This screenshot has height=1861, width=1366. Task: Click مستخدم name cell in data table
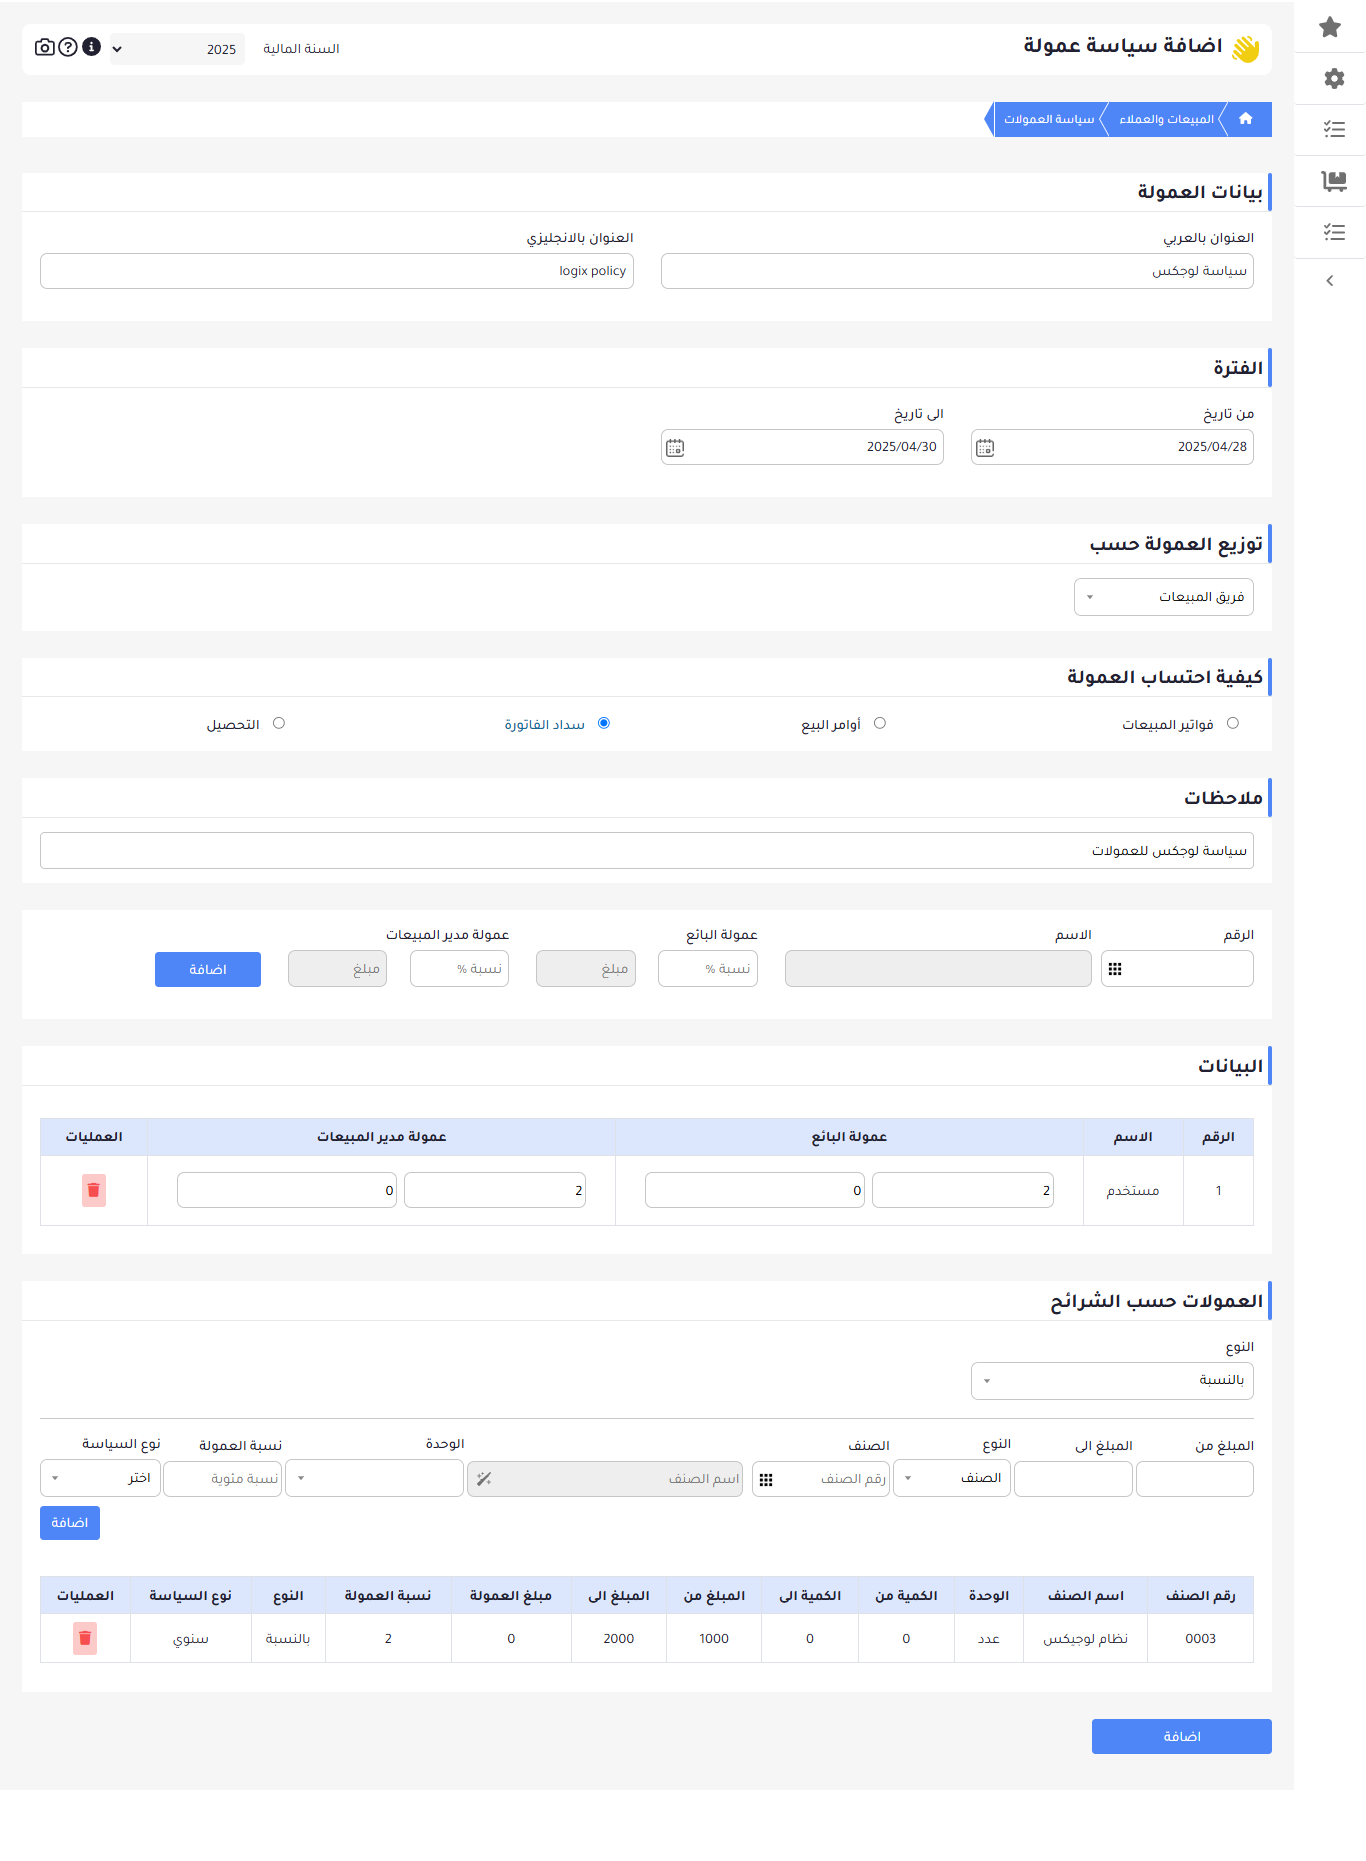[x=1133, y=1191]
